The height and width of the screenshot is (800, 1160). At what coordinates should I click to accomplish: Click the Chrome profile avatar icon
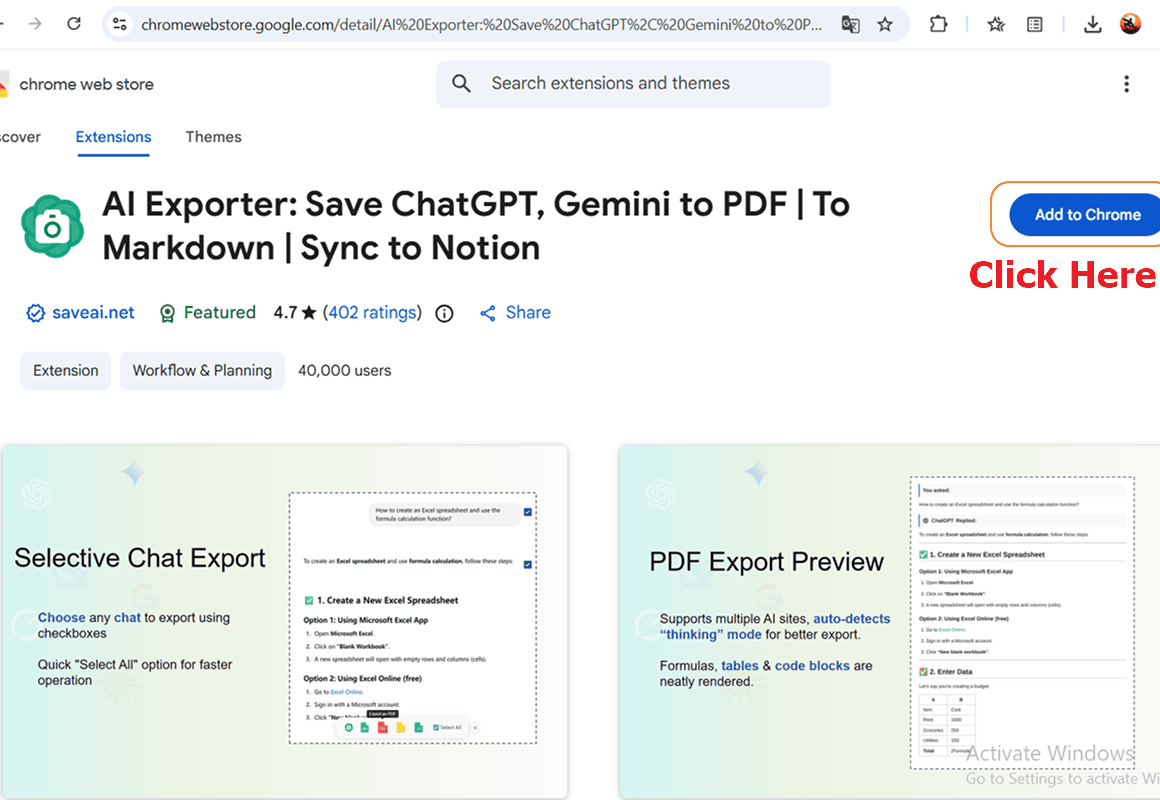pyautogui.click(x=1130, y=24)
